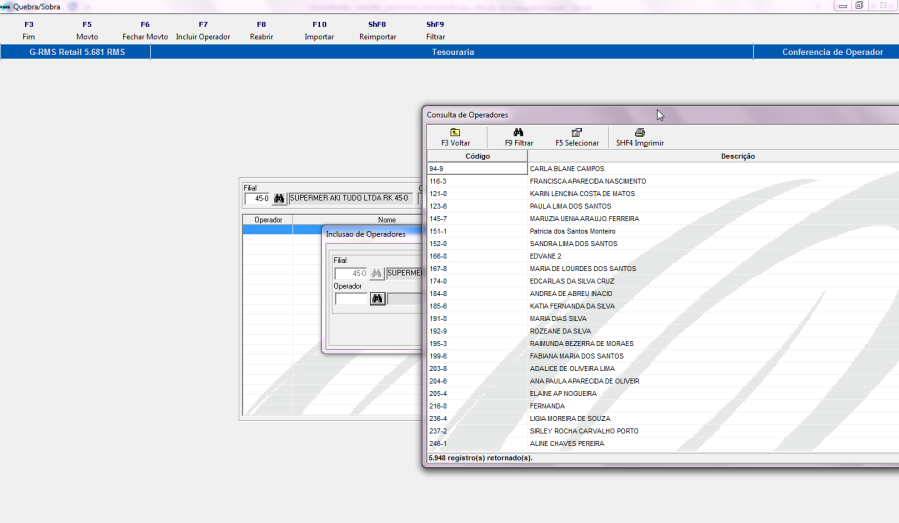Screen dimensions: 899x523
Task: Click the Tesouraria banner label
Action: (x=452, y=52)
